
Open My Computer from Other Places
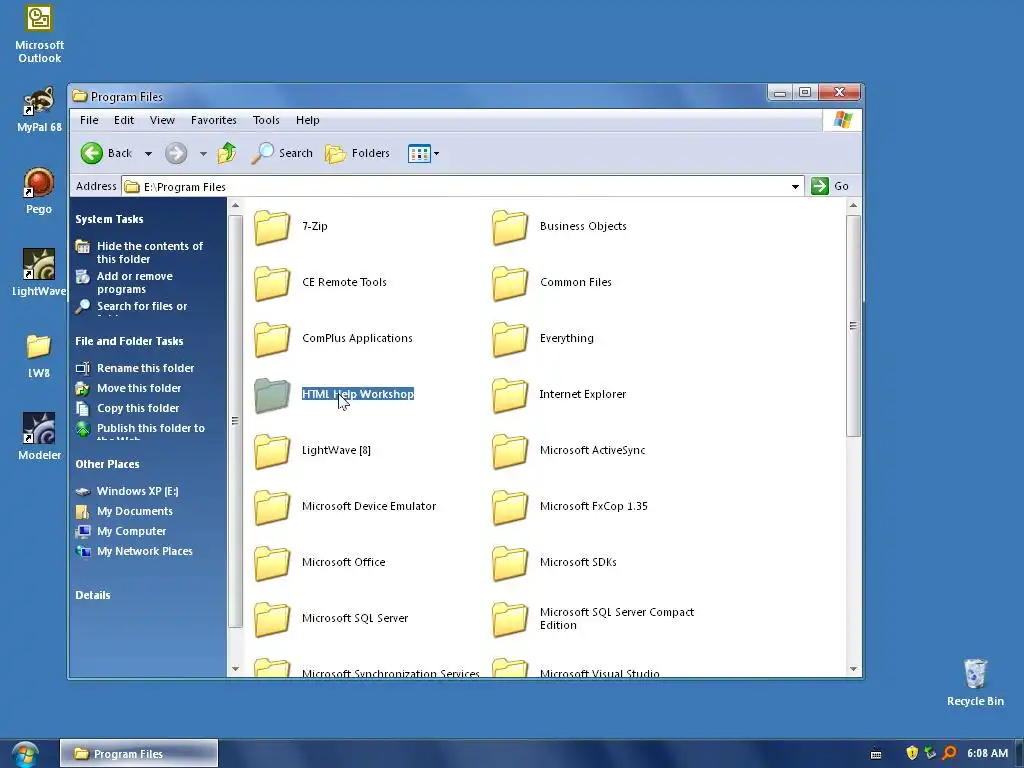(x=121, y=532)
